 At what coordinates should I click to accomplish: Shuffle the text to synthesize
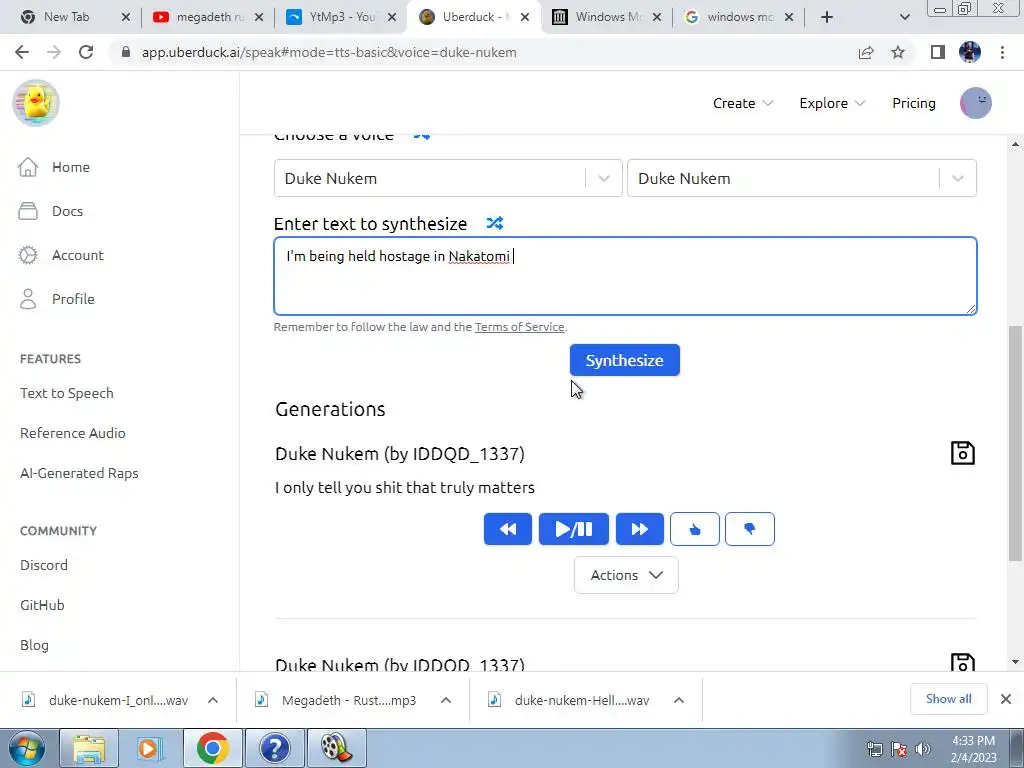(494, 223)
